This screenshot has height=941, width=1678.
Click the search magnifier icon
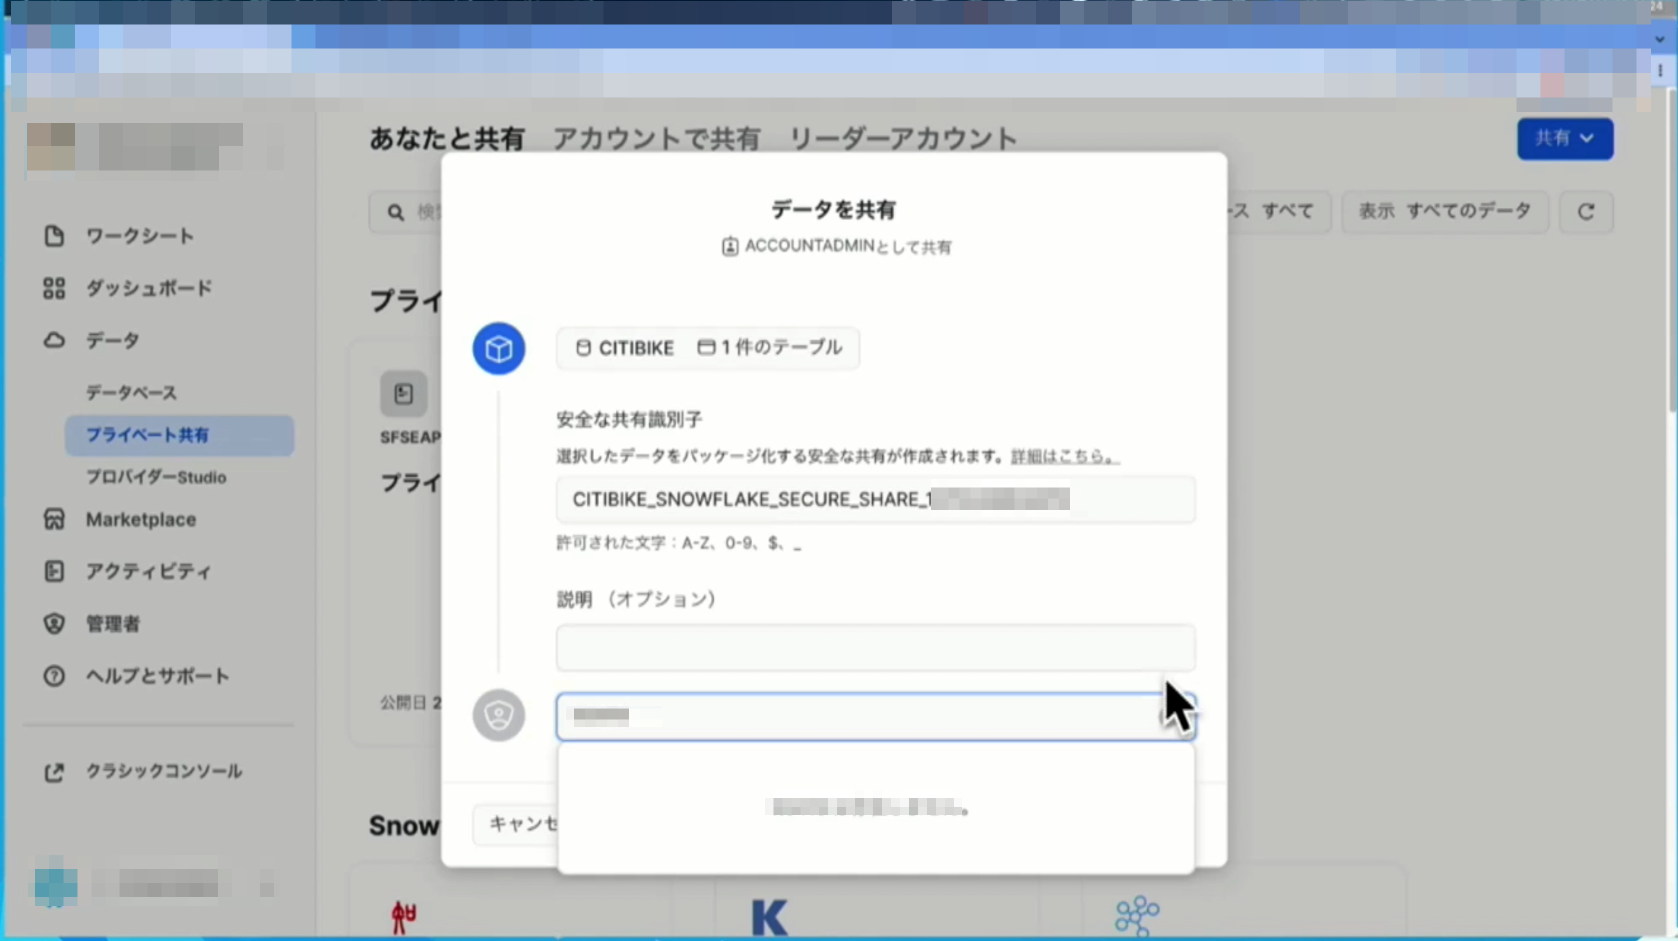(396, 212)
